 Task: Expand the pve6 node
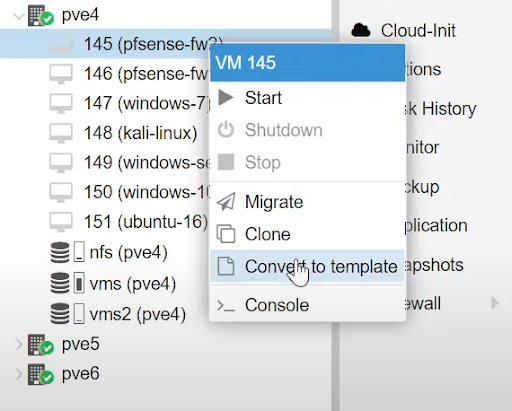point(19,374)
